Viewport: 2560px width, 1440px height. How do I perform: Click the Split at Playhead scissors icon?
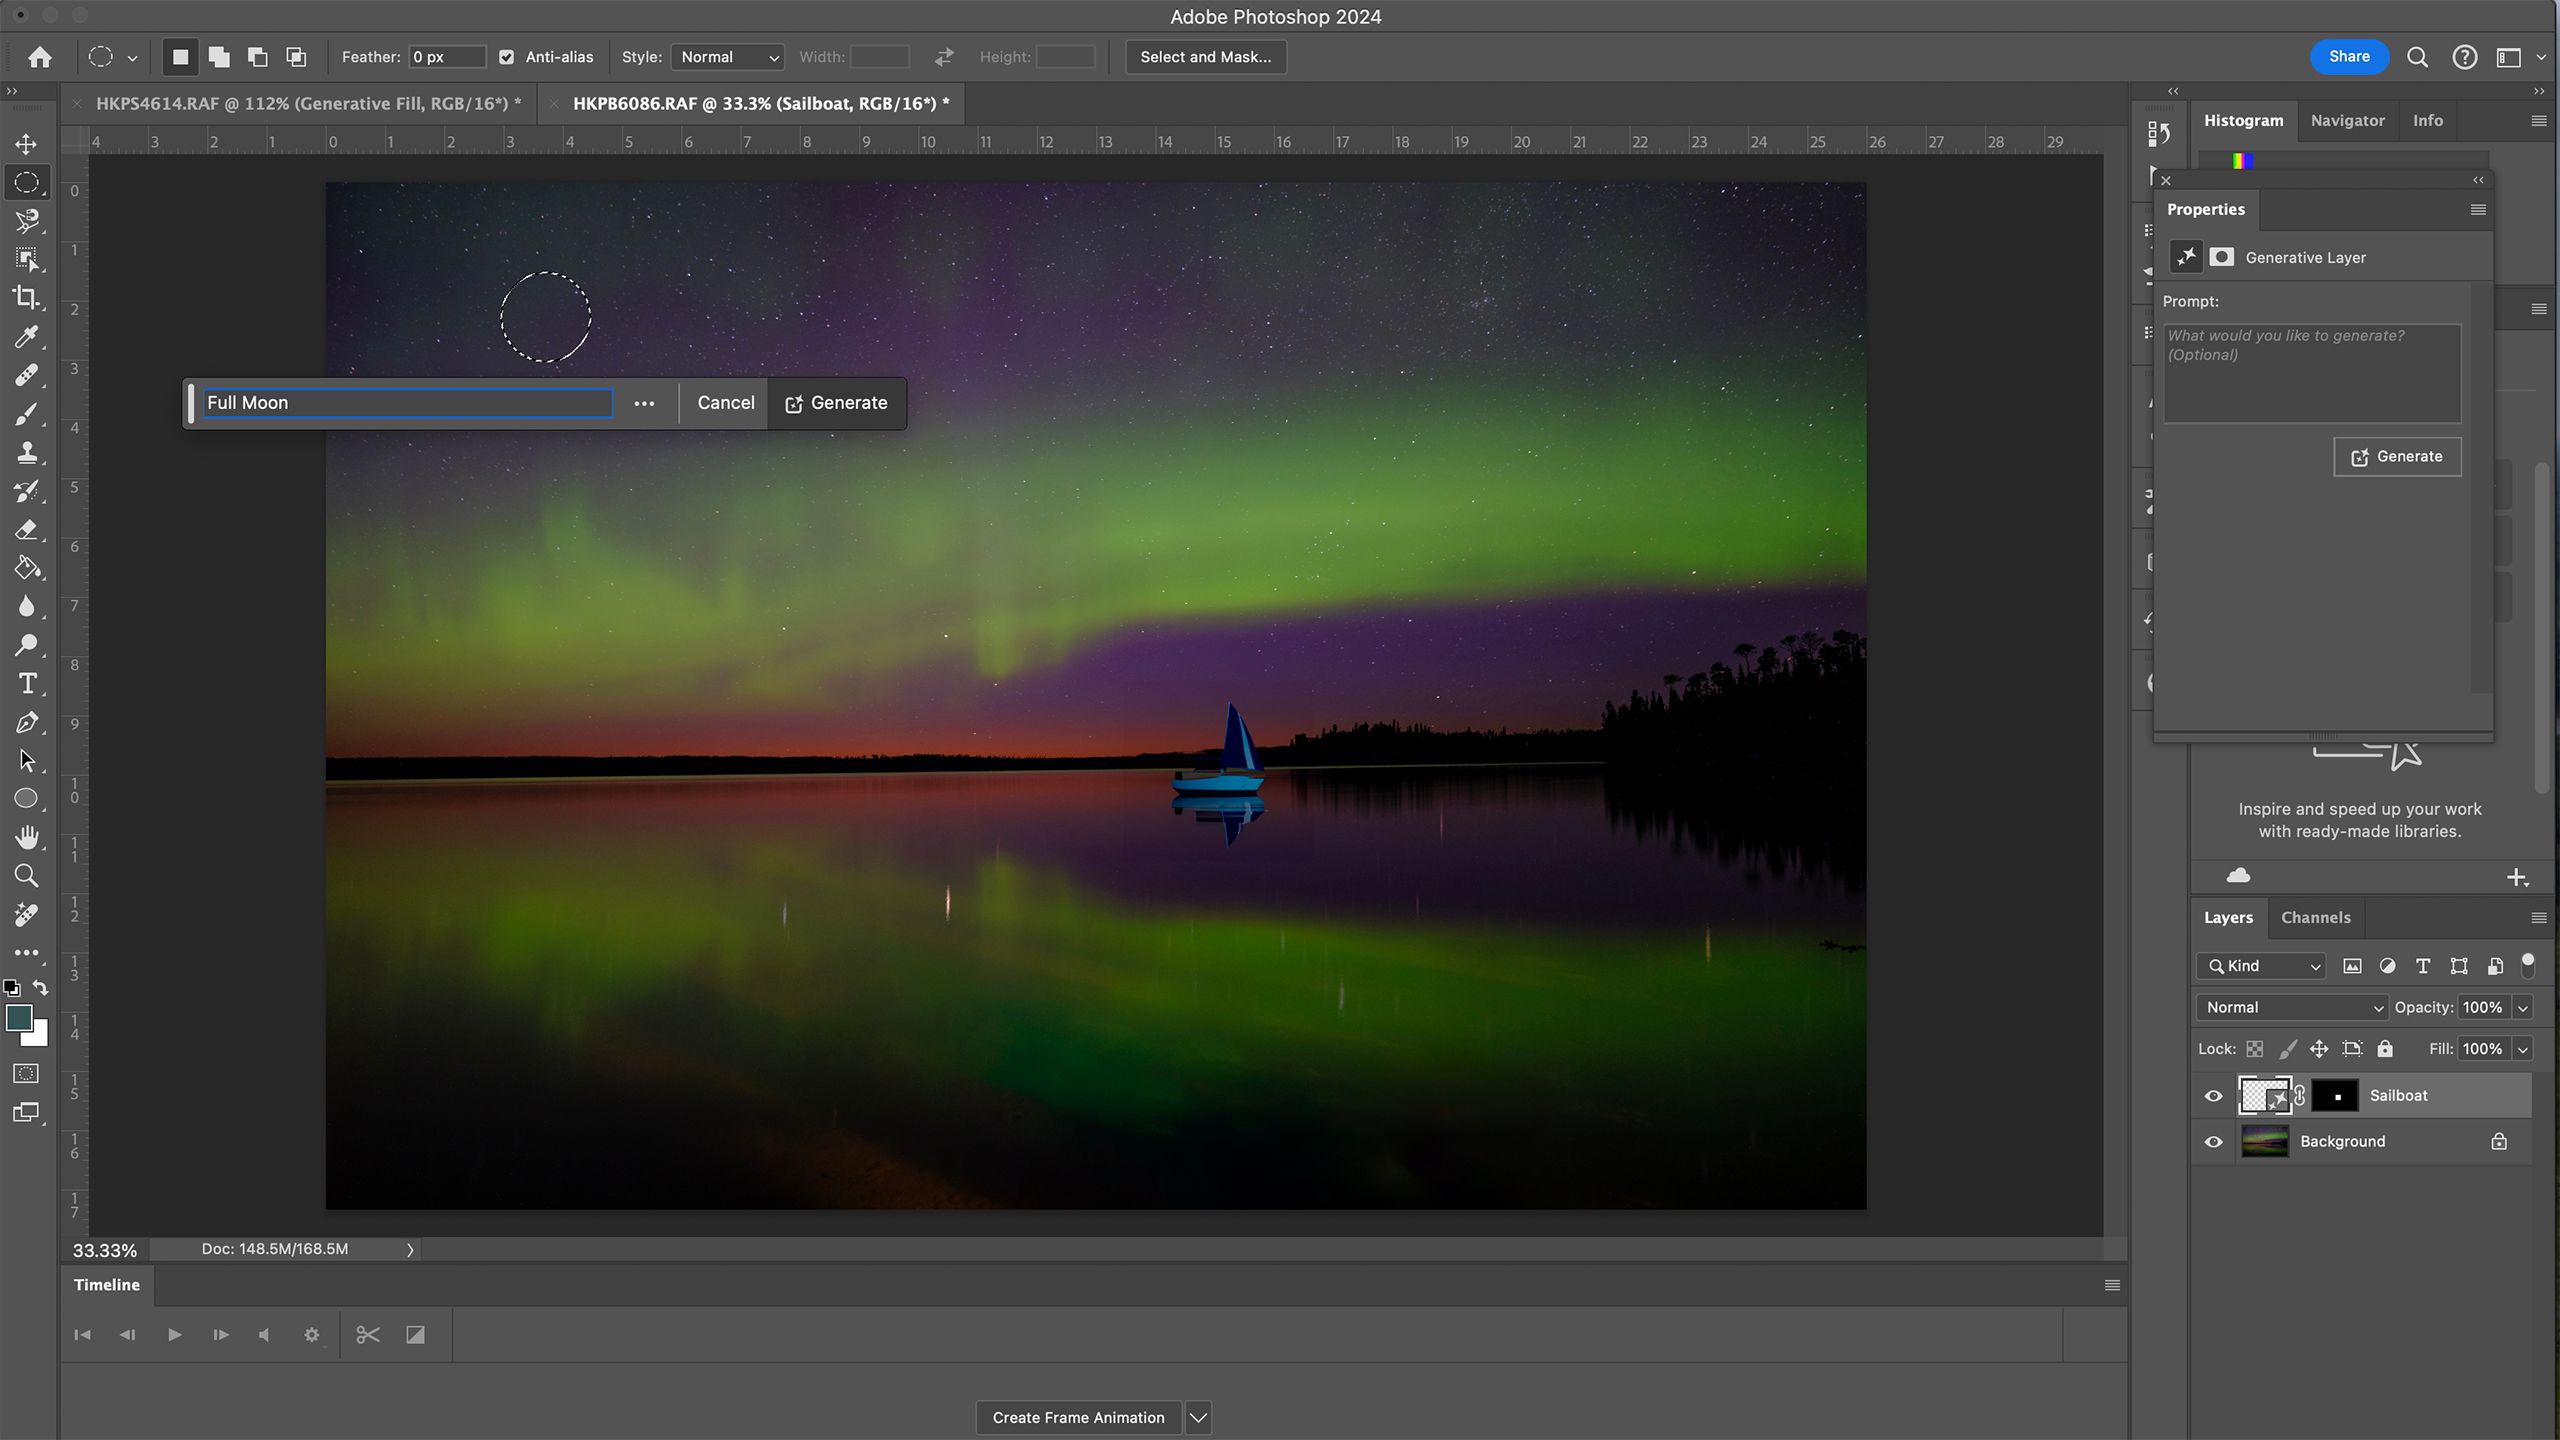(368, 1335)
